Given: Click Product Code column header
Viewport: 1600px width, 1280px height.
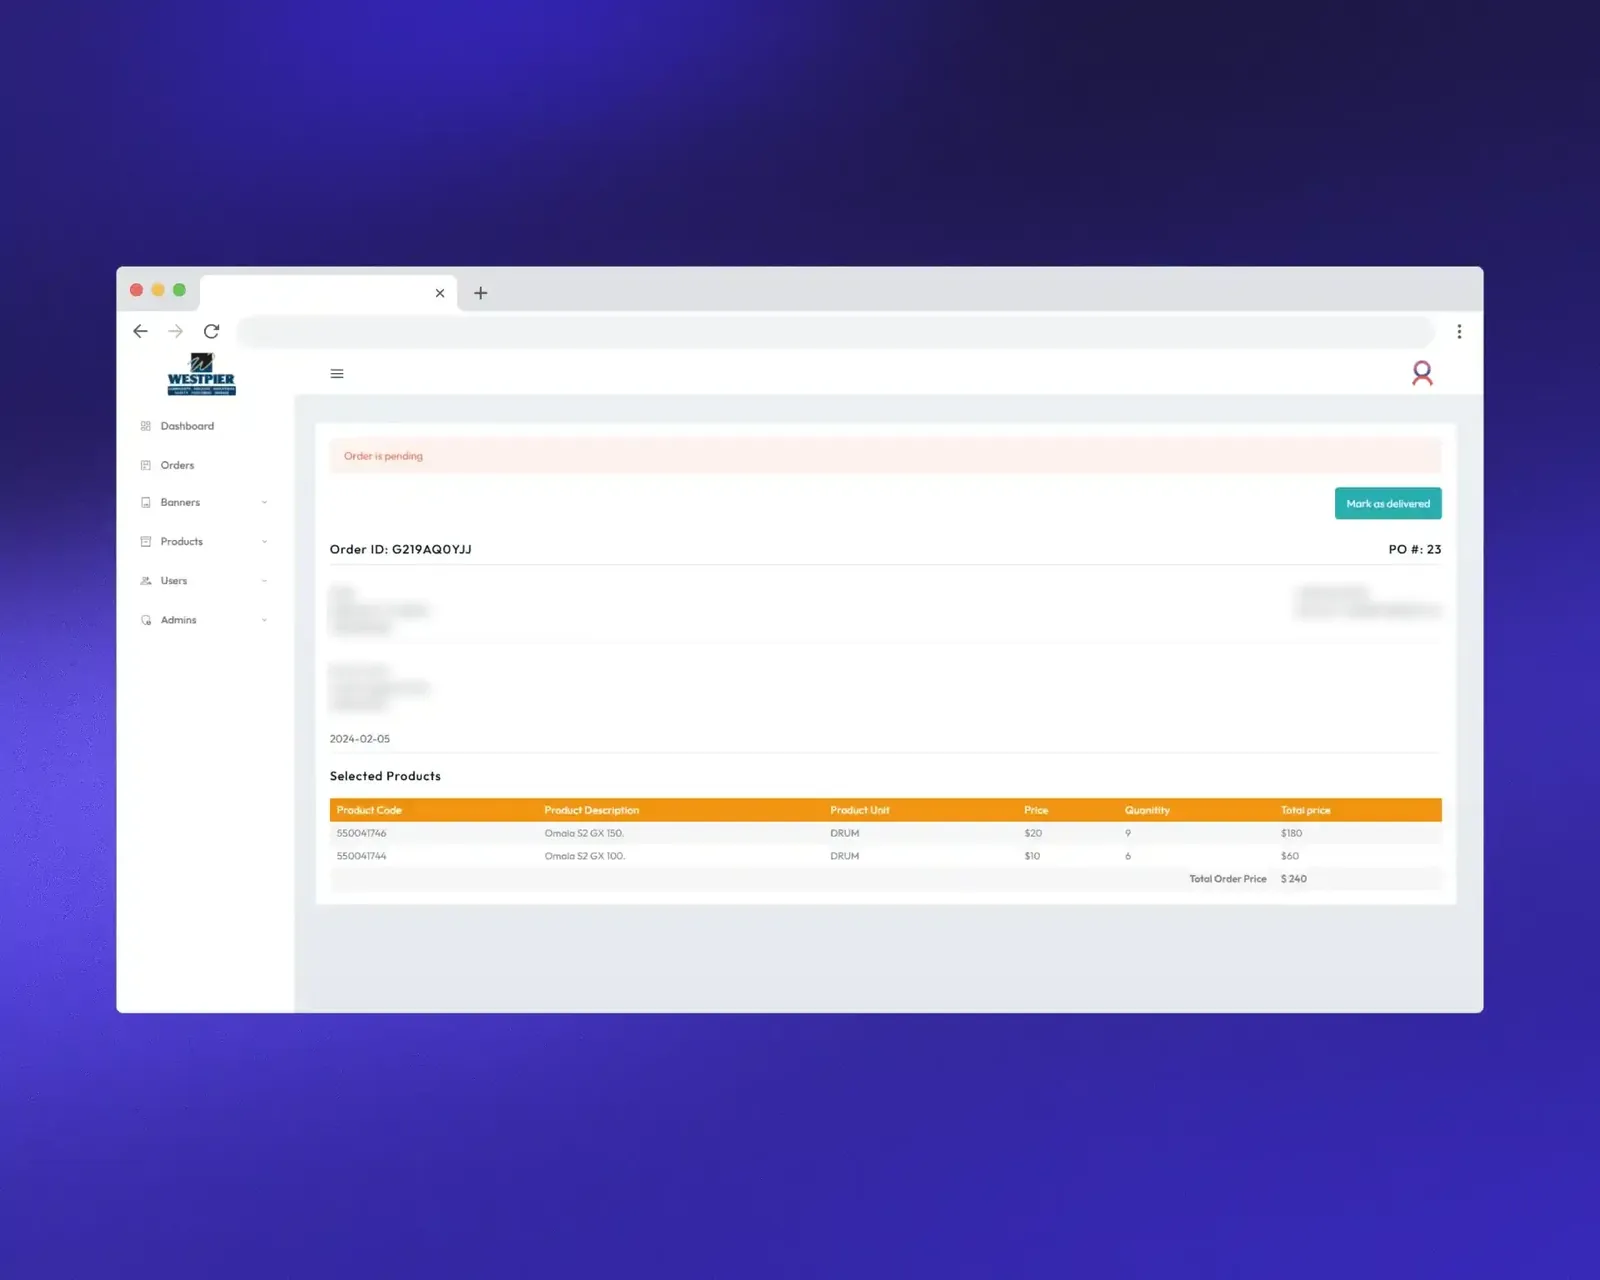Looking at the screenshot, I should click(x=369, y=810).
